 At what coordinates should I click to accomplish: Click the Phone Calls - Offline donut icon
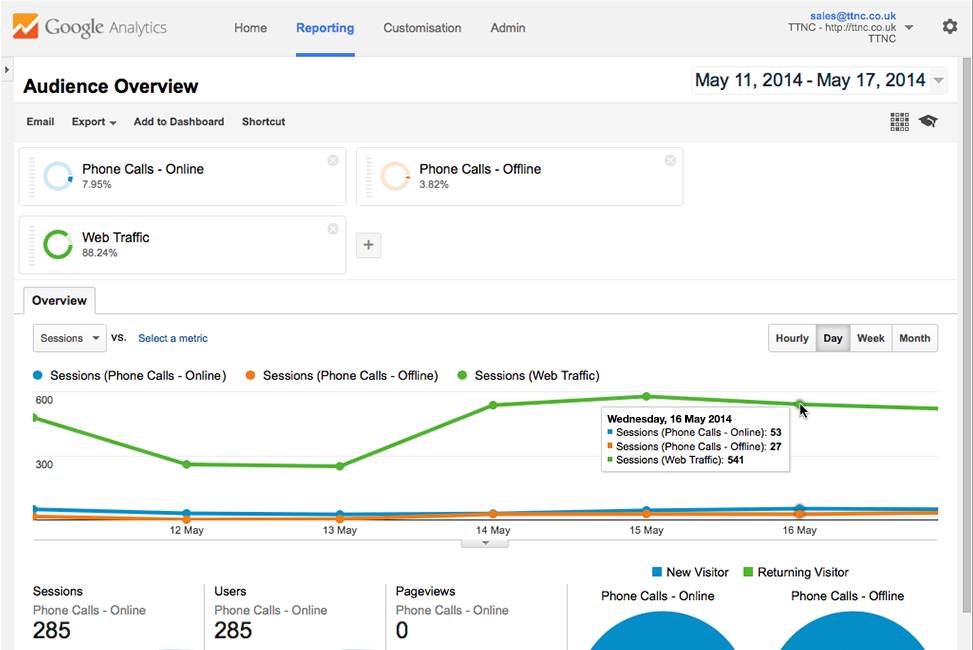[x=395, y=176]
